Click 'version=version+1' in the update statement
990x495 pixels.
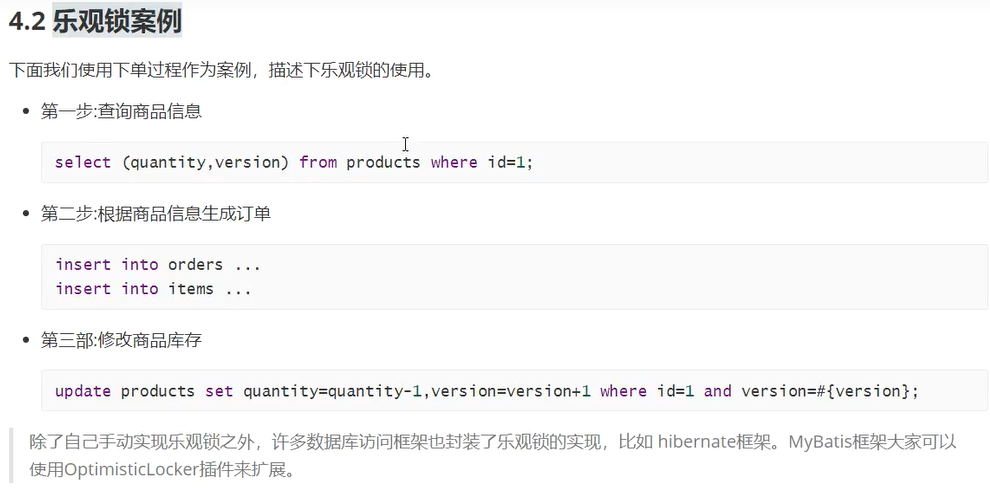point(511,391)
